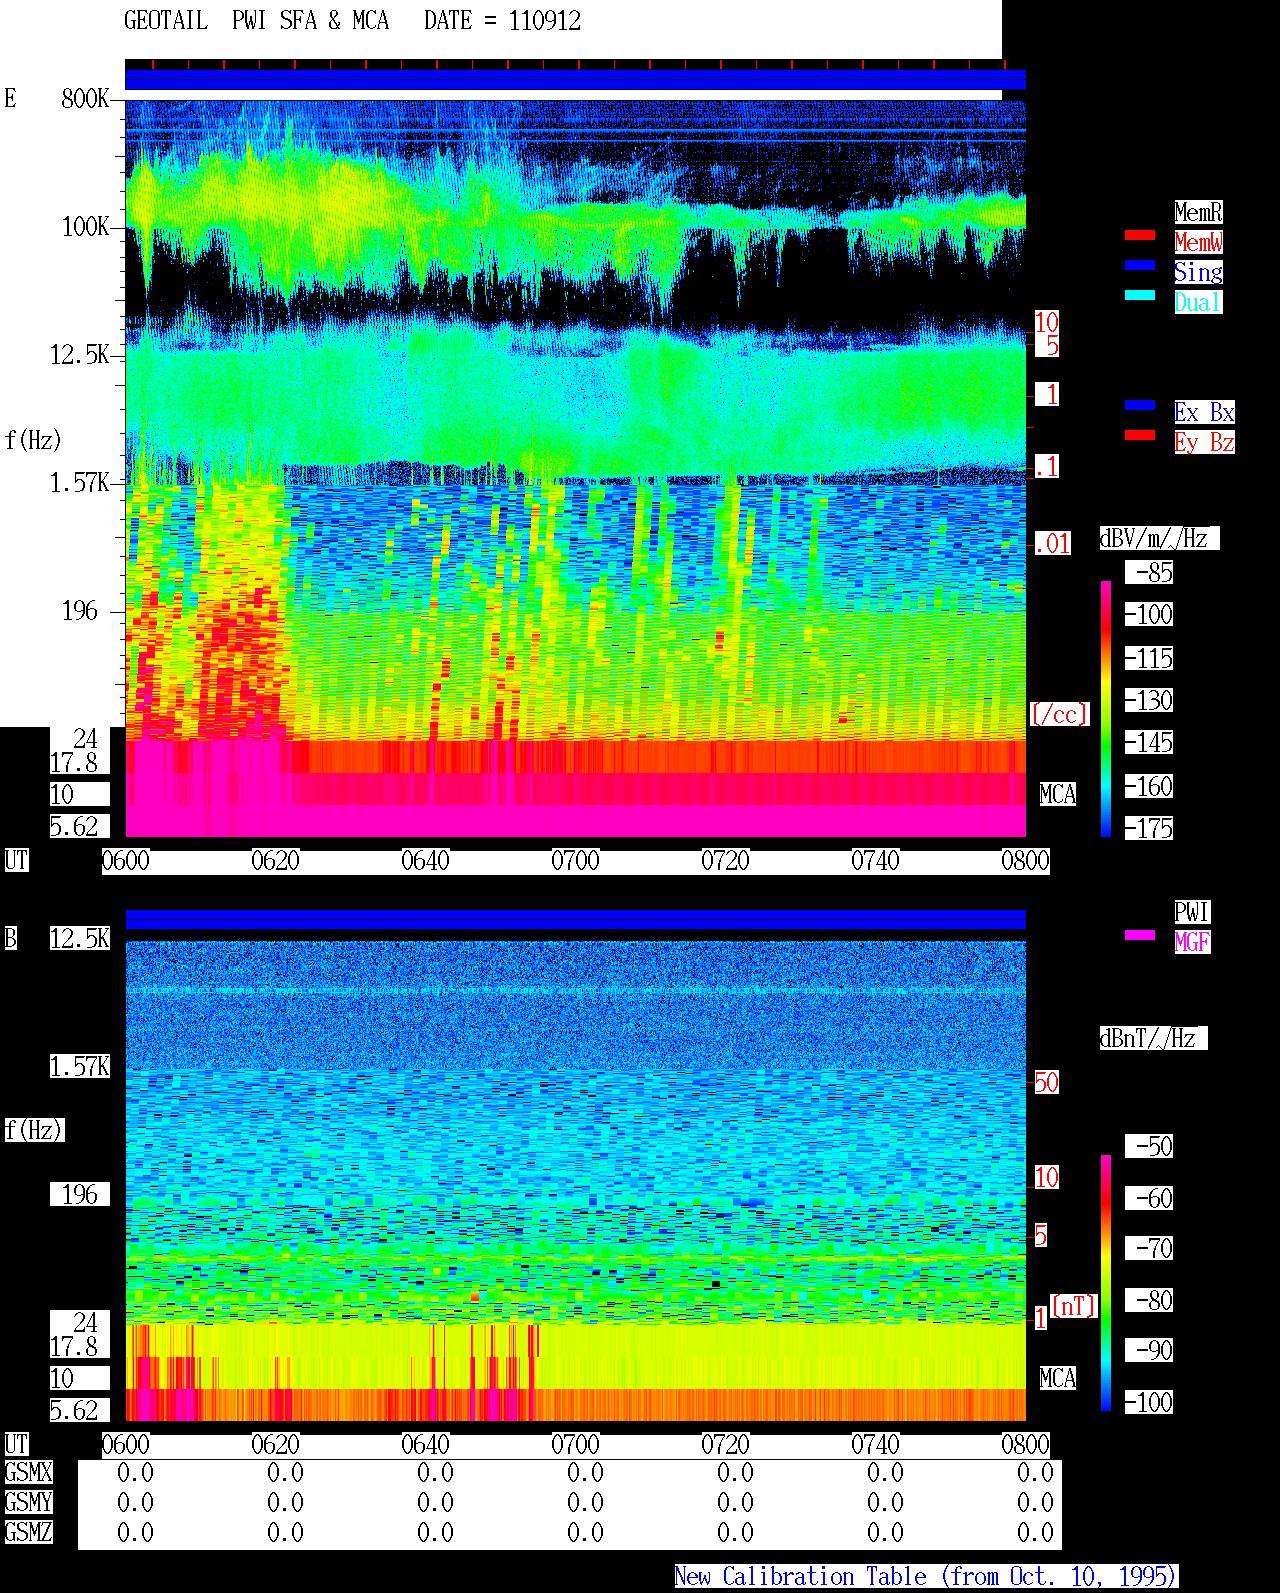Click the GSMX row label
This screenshot has height=1593, width=1280.
(28, 1472)
